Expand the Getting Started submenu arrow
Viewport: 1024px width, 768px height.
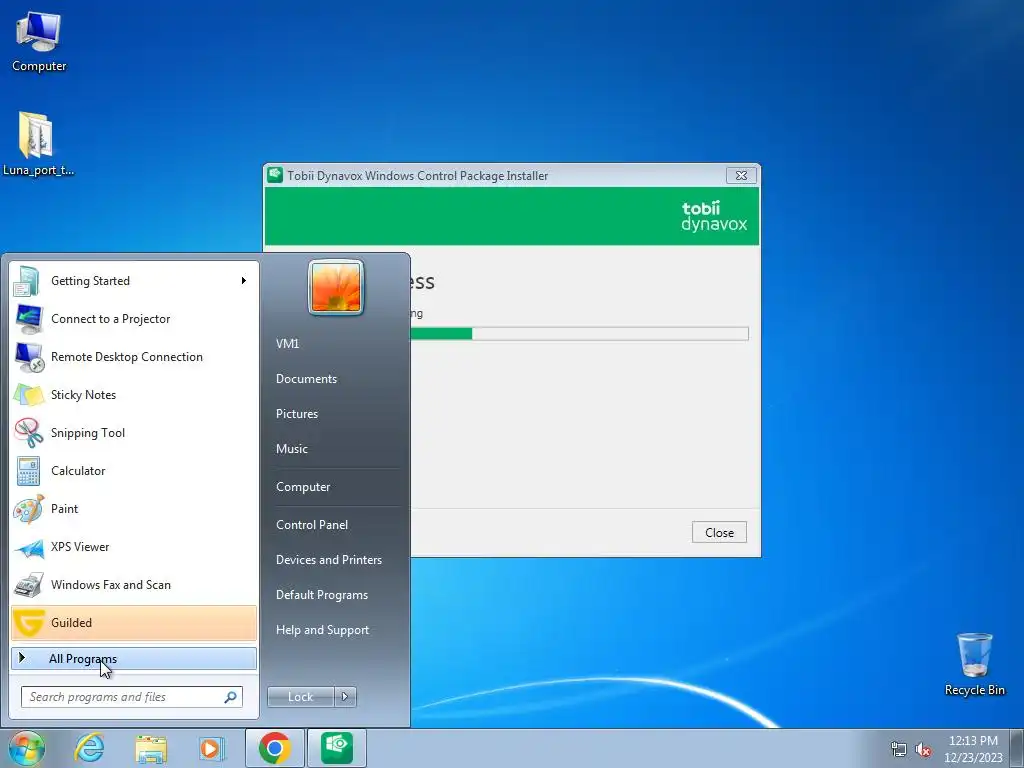pyautogui.click(x=244, y=281)
